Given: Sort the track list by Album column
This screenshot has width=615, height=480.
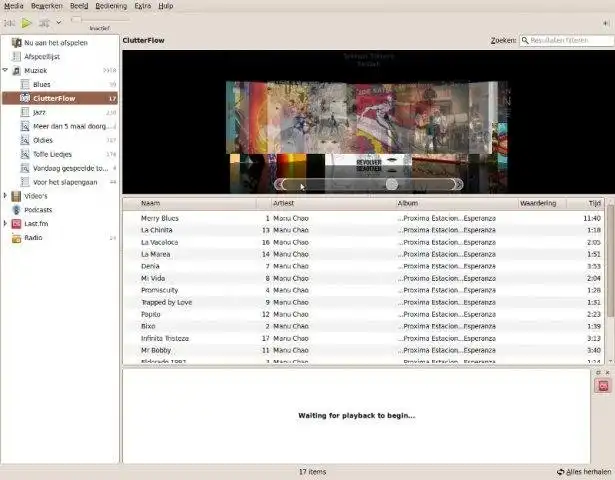Looking at the screenshot, I should (x=457, y=203).
